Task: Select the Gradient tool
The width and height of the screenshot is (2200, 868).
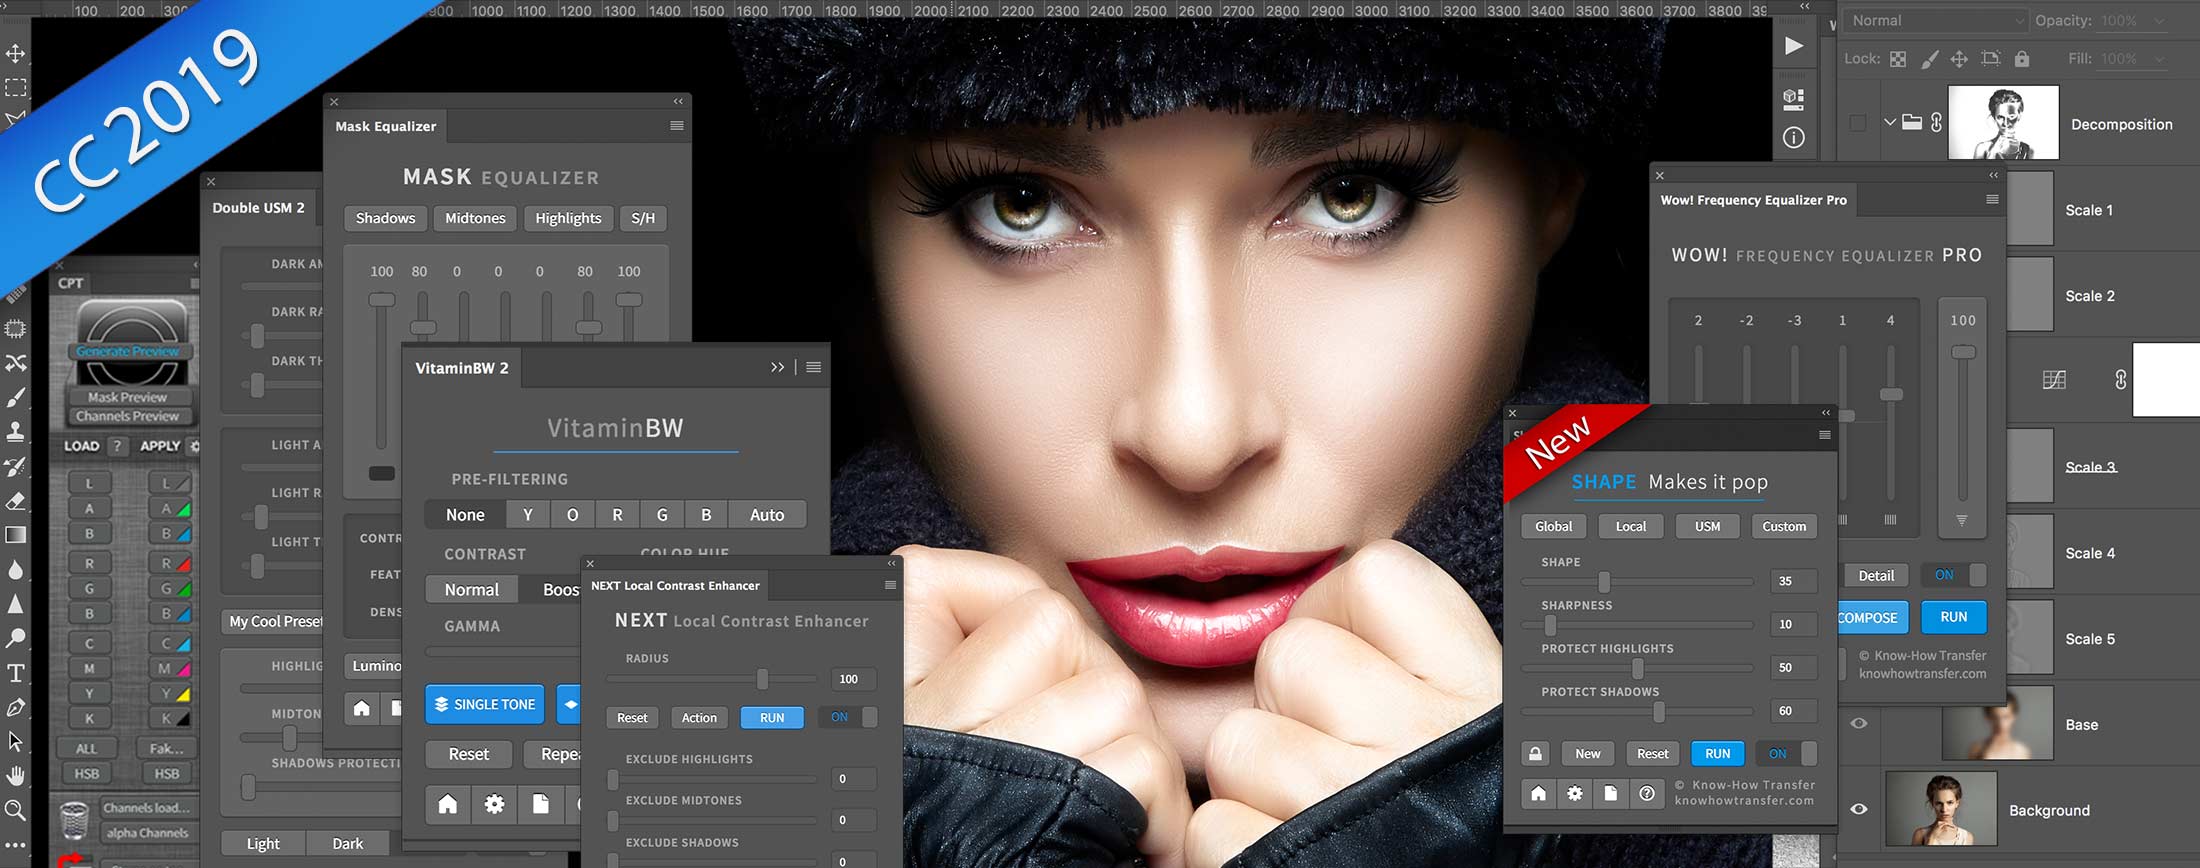Action: point(16,535)
